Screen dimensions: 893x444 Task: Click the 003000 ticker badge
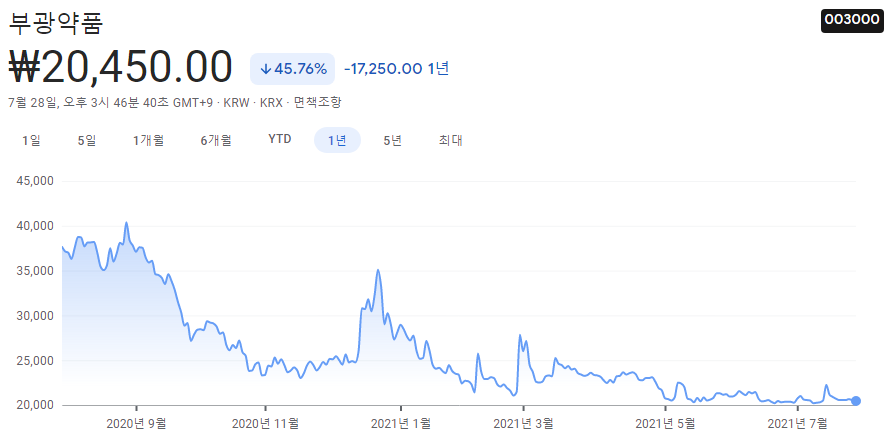(852, 20)
